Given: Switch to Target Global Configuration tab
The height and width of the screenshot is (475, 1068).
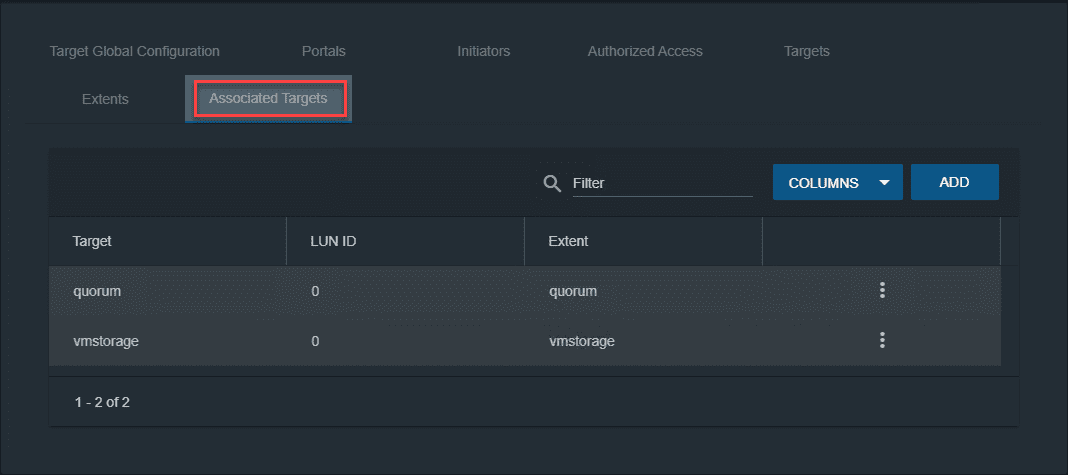Looking at the screenshot, I should click(135, 51).
